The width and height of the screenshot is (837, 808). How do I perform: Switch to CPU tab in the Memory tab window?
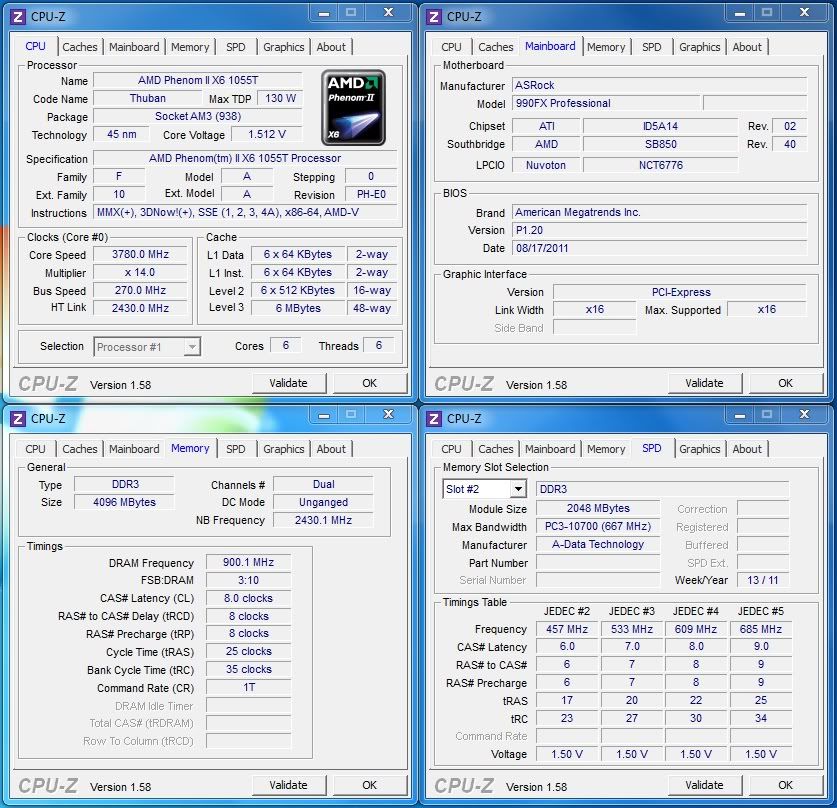(x=35, y=449)
